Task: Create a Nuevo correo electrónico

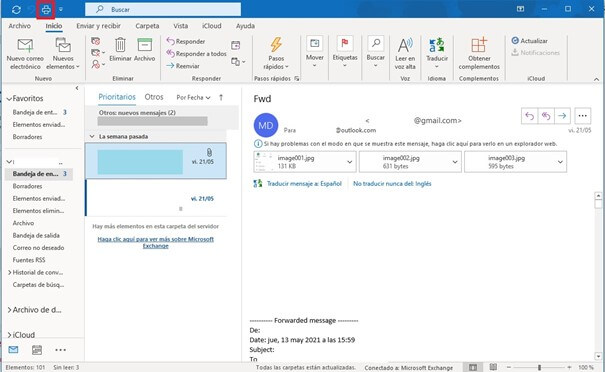Action: coord(25,54)
